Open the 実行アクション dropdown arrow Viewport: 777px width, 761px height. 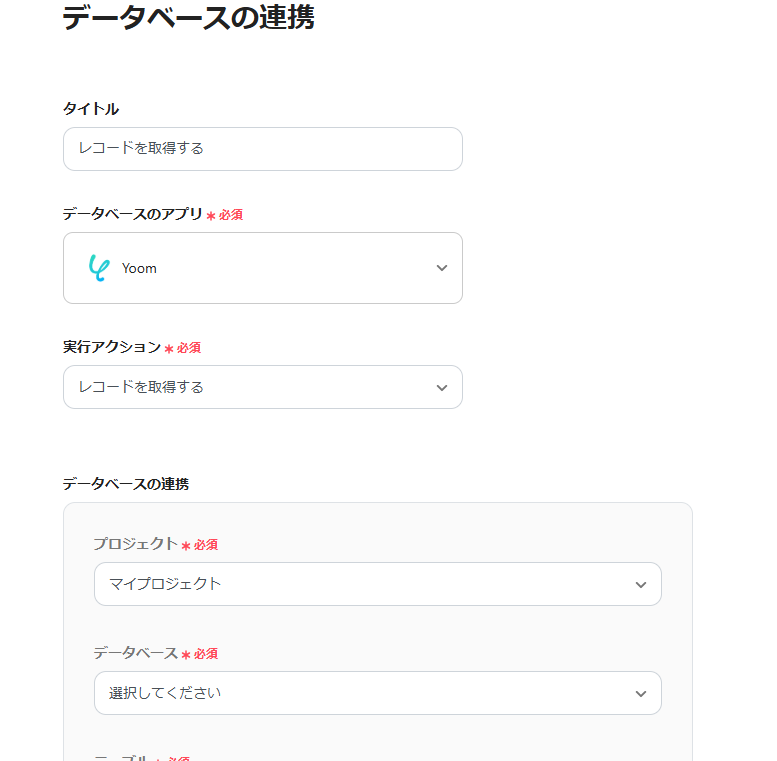click(x=442, y=388)
